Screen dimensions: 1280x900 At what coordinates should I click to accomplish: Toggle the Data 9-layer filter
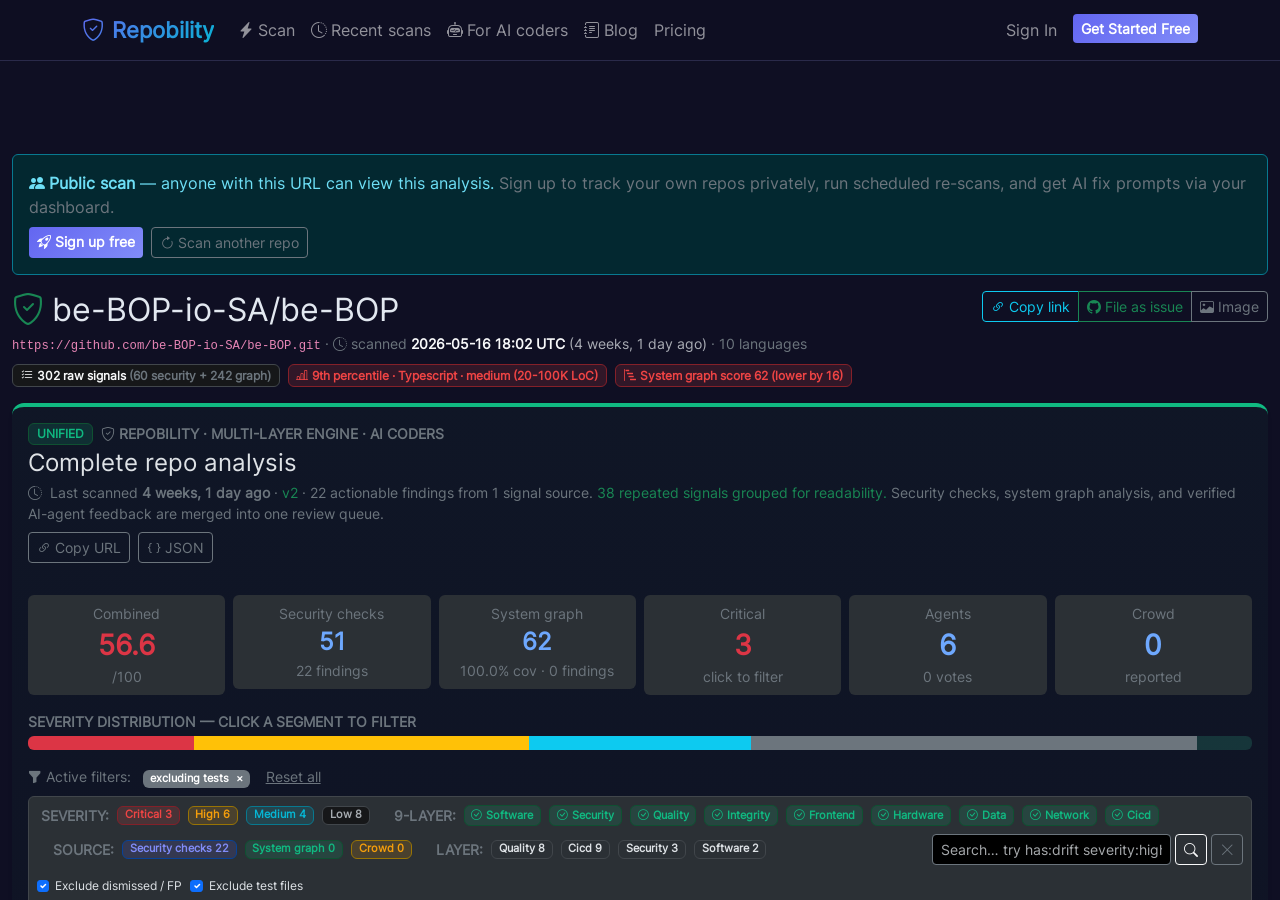tap(986, 815)
